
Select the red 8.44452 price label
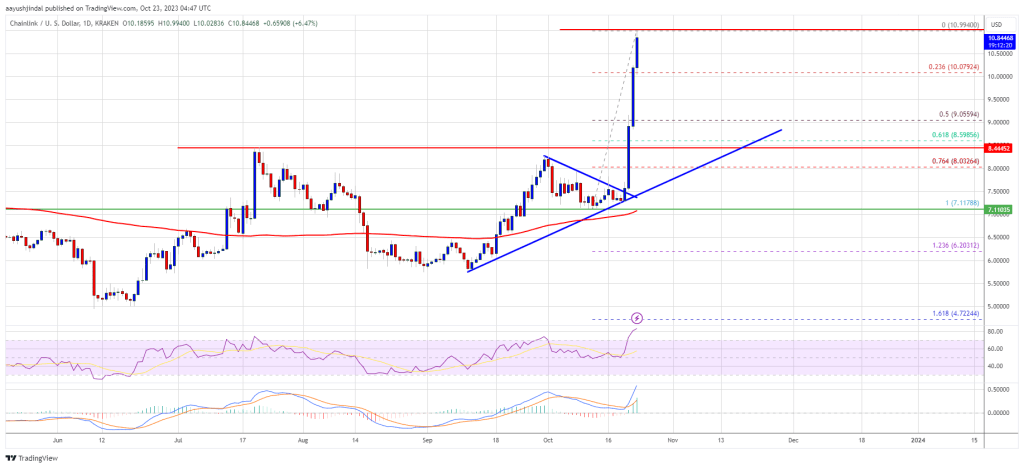coord(997,149)
